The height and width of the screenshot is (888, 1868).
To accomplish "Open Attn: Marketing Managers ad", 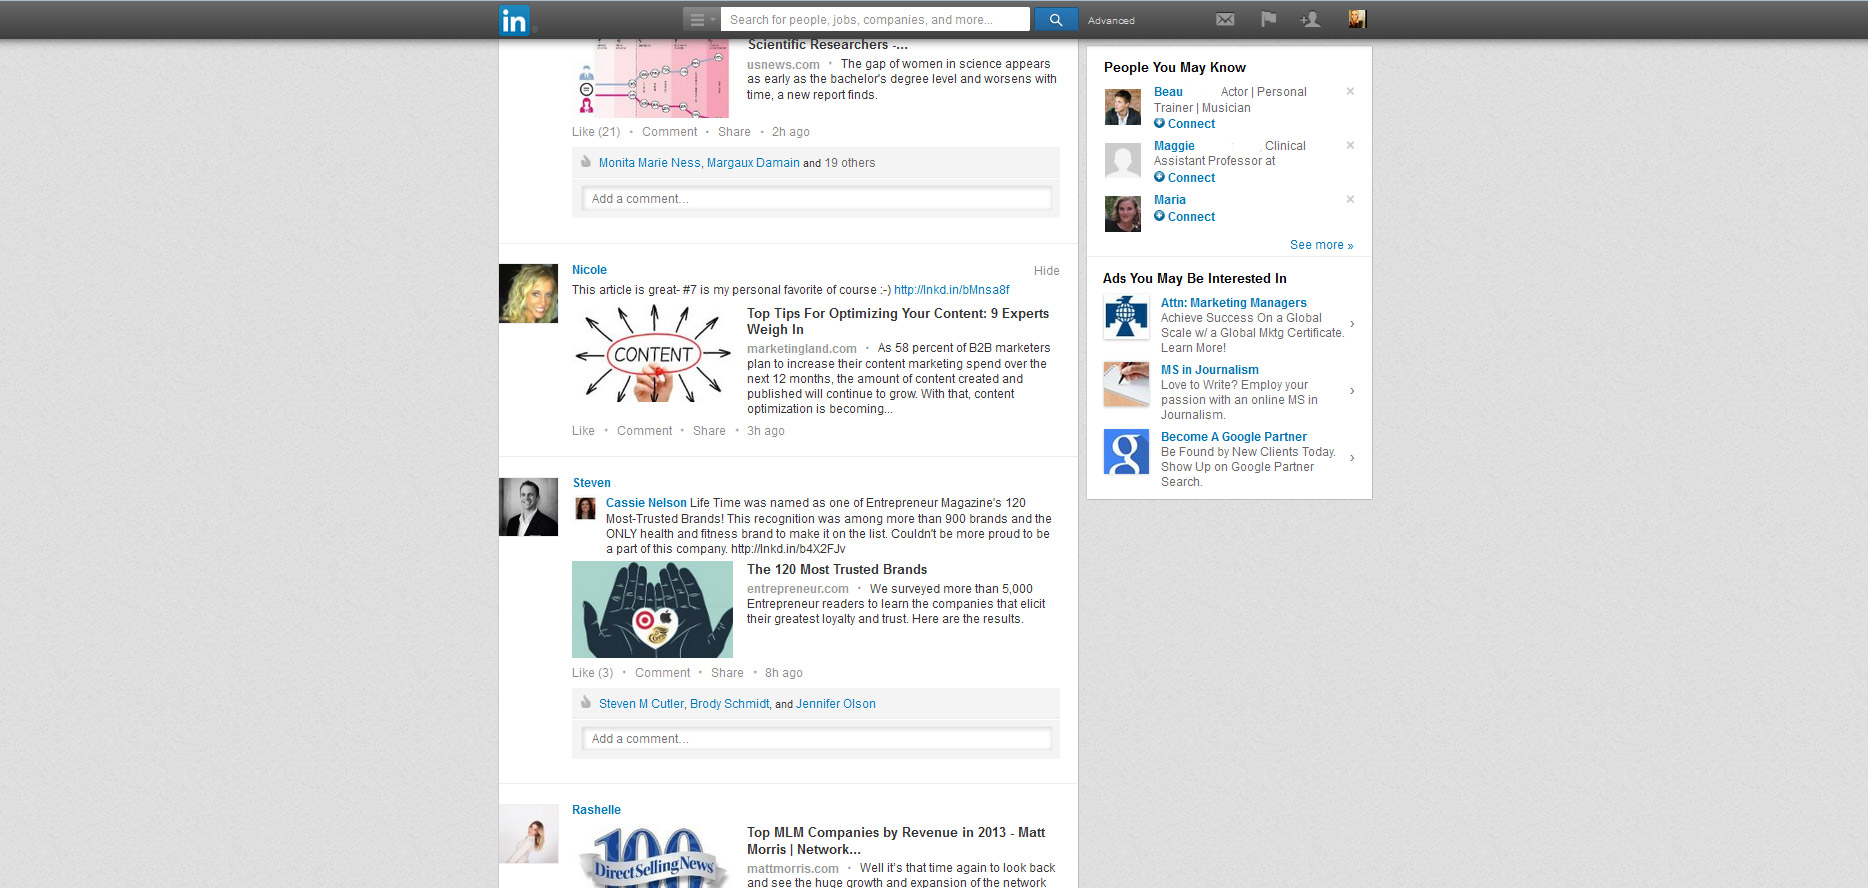I will (1233, 303).
